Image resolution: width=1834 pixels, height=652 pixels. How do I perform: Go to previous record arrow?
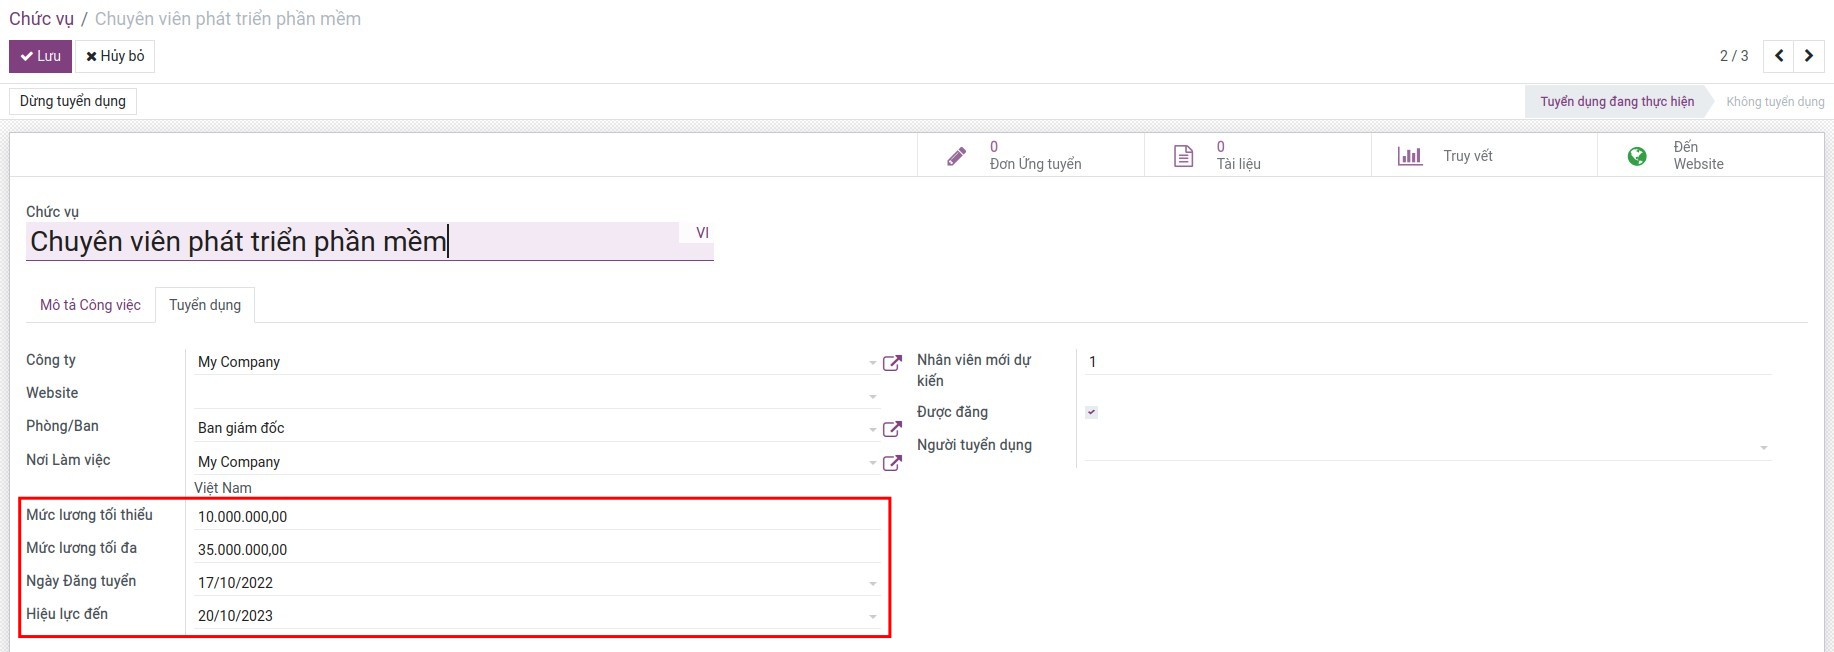1779,56
